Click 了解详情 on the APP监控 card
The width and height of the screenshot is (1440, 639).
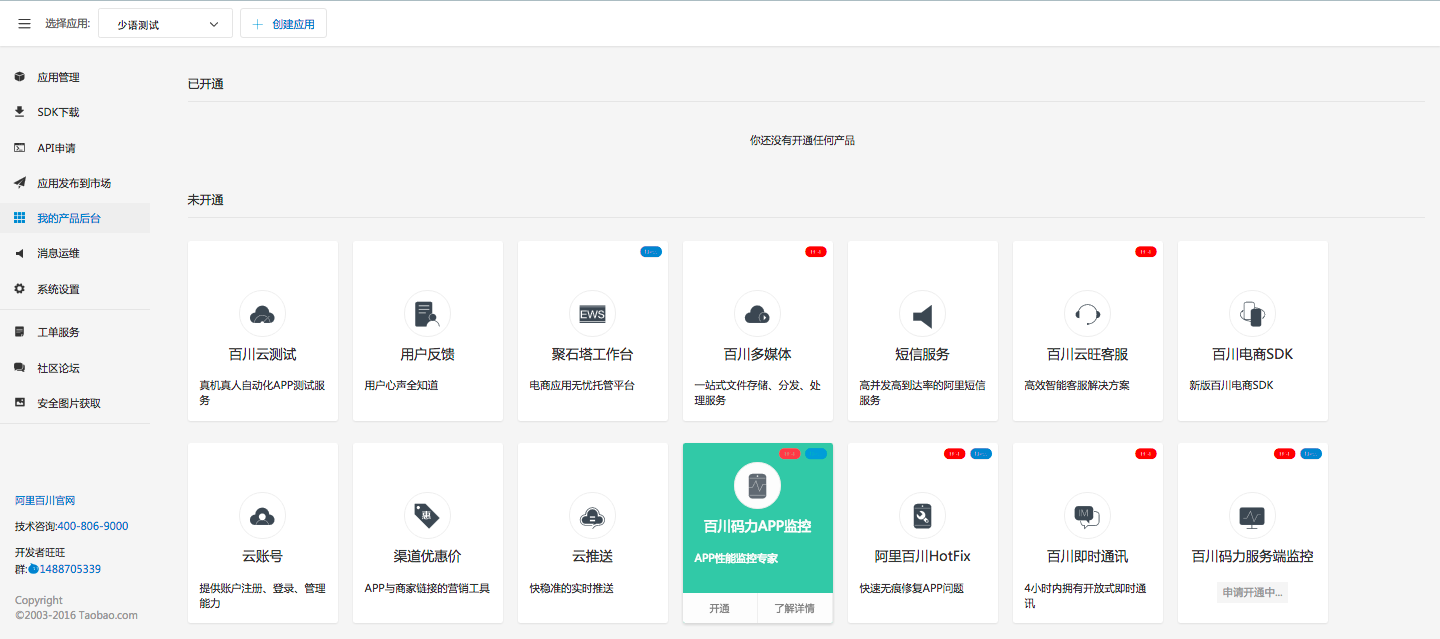pyautogui.click(x=795, y=608)
